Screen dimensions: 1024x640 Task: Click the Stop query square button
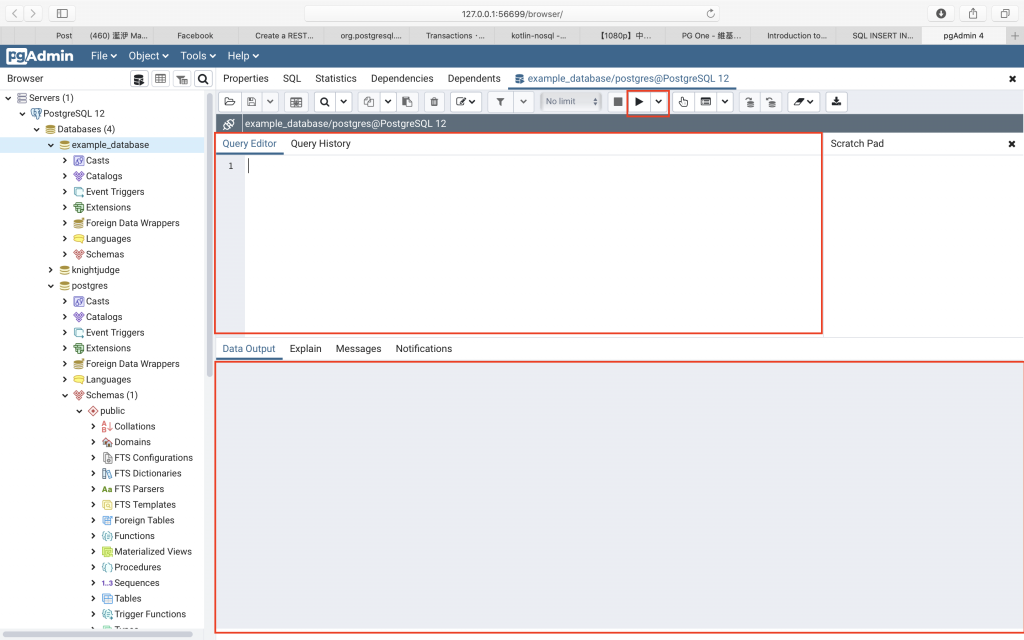coord(618,102)
